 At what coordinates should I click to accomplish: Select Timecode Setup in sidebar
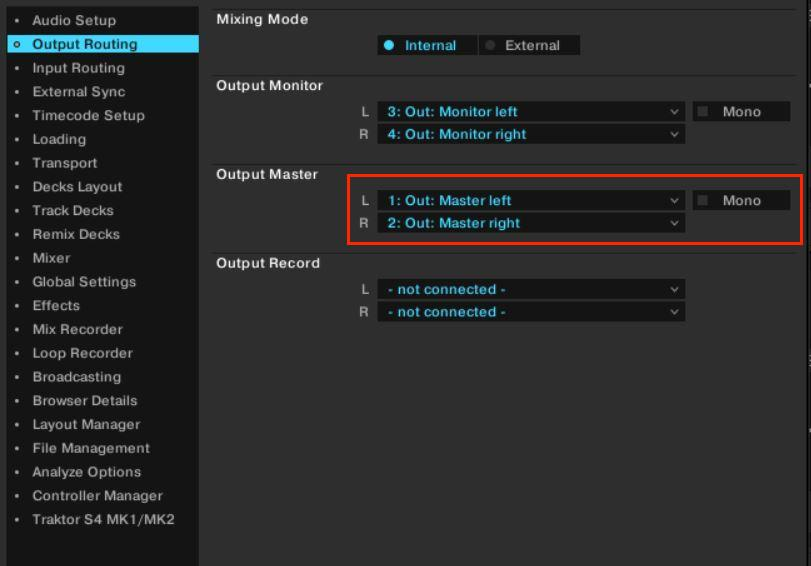88,116
